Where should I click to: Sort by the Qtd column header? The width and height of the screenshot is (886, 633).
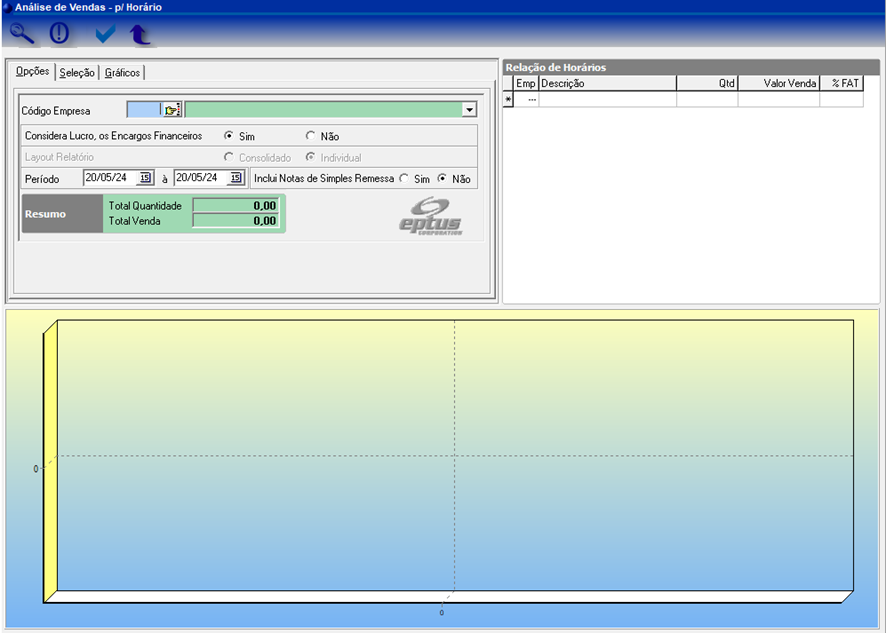tap(707, 84)
